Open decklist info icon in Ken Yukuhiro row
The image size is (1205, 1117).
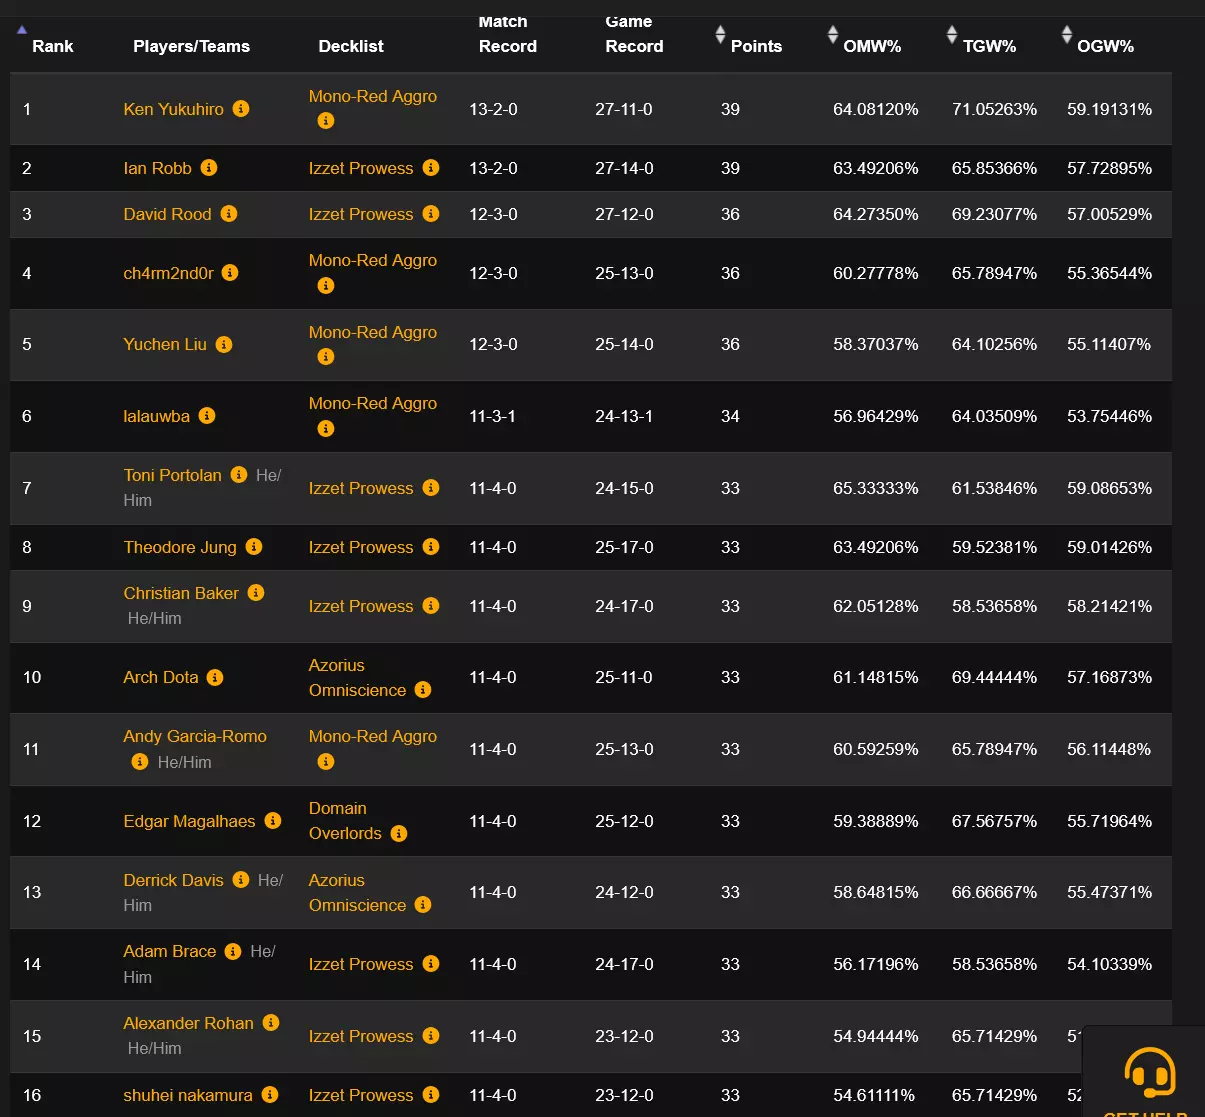[x=326, y=121]
